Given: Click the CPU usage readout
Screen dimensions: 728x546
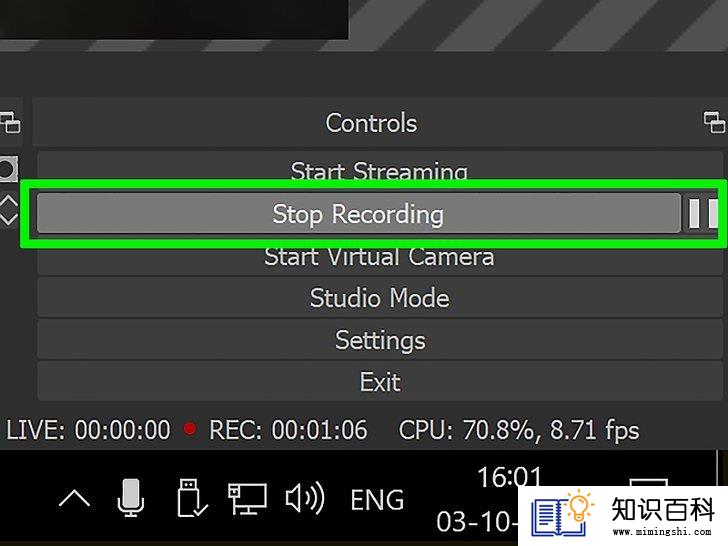Looking at the screenshot, I should (x=518, y=431).
